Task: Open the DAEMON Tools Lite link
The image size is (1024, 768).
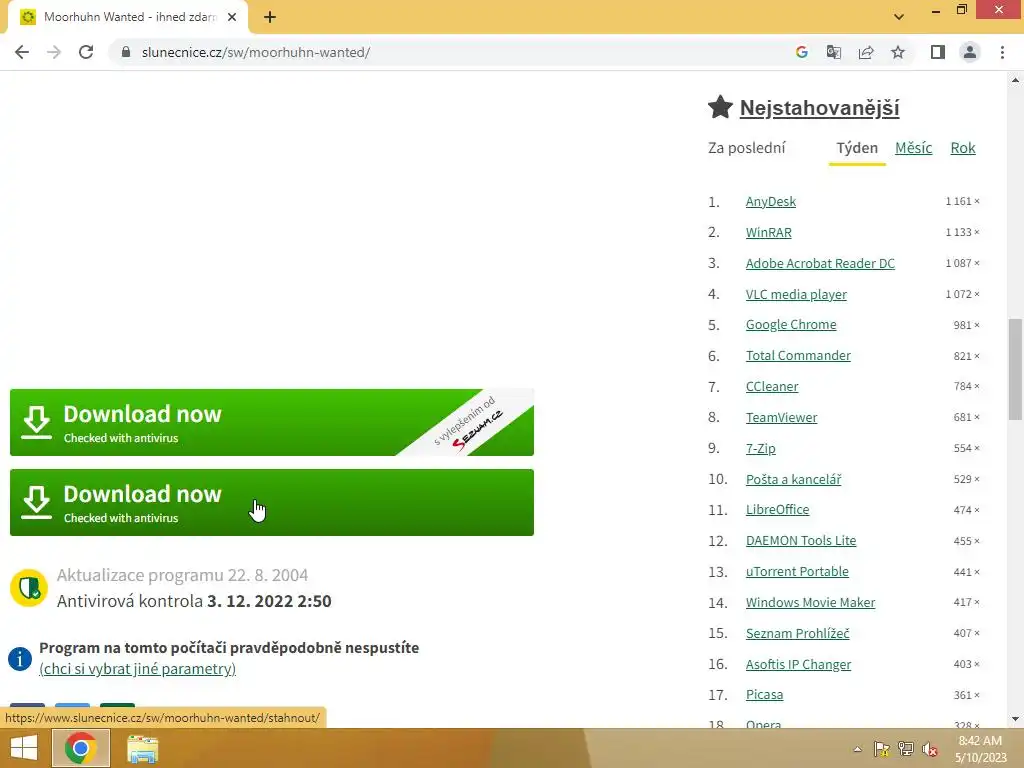Action: (801, 541)
